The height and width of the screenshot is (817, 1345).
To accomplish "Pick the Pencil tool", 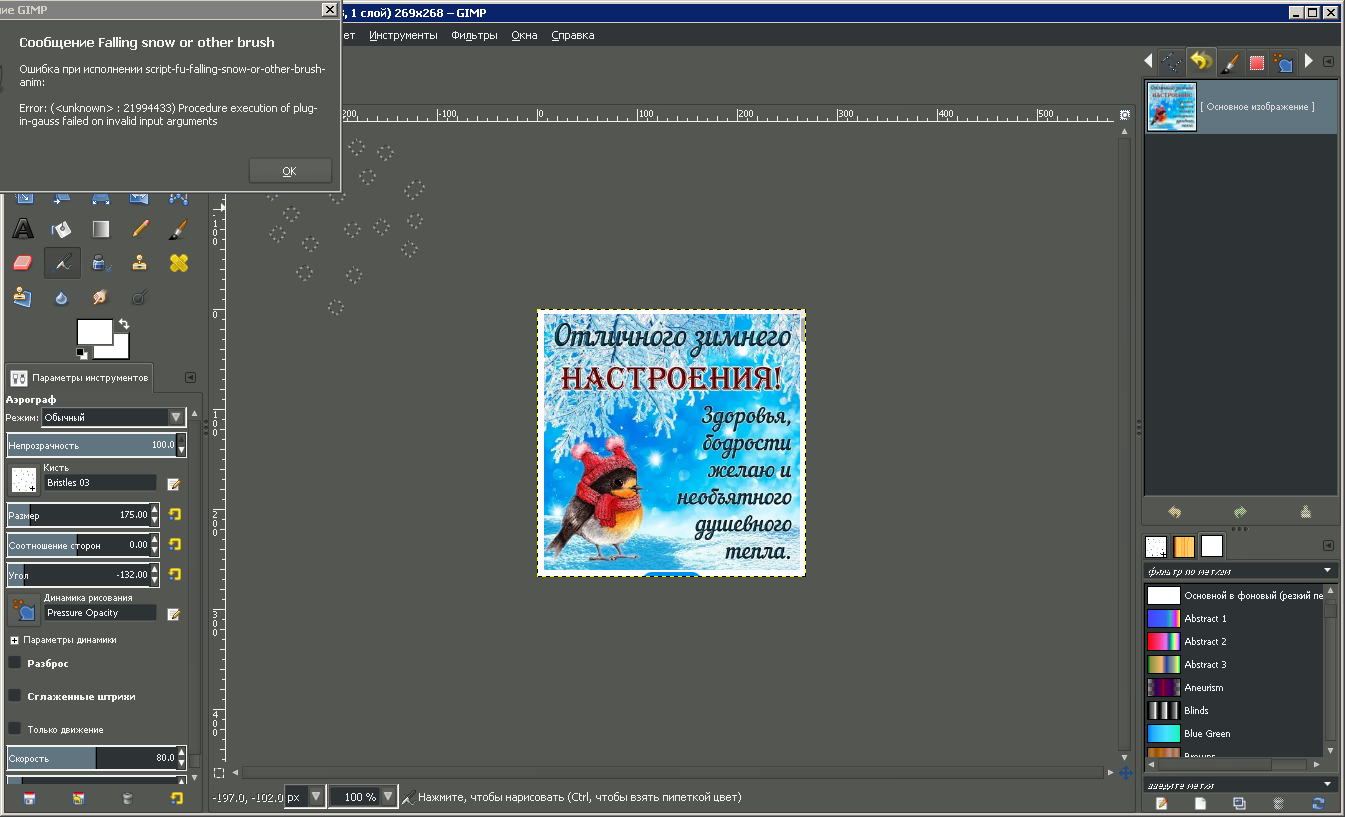I will click(x=140, y=230).
